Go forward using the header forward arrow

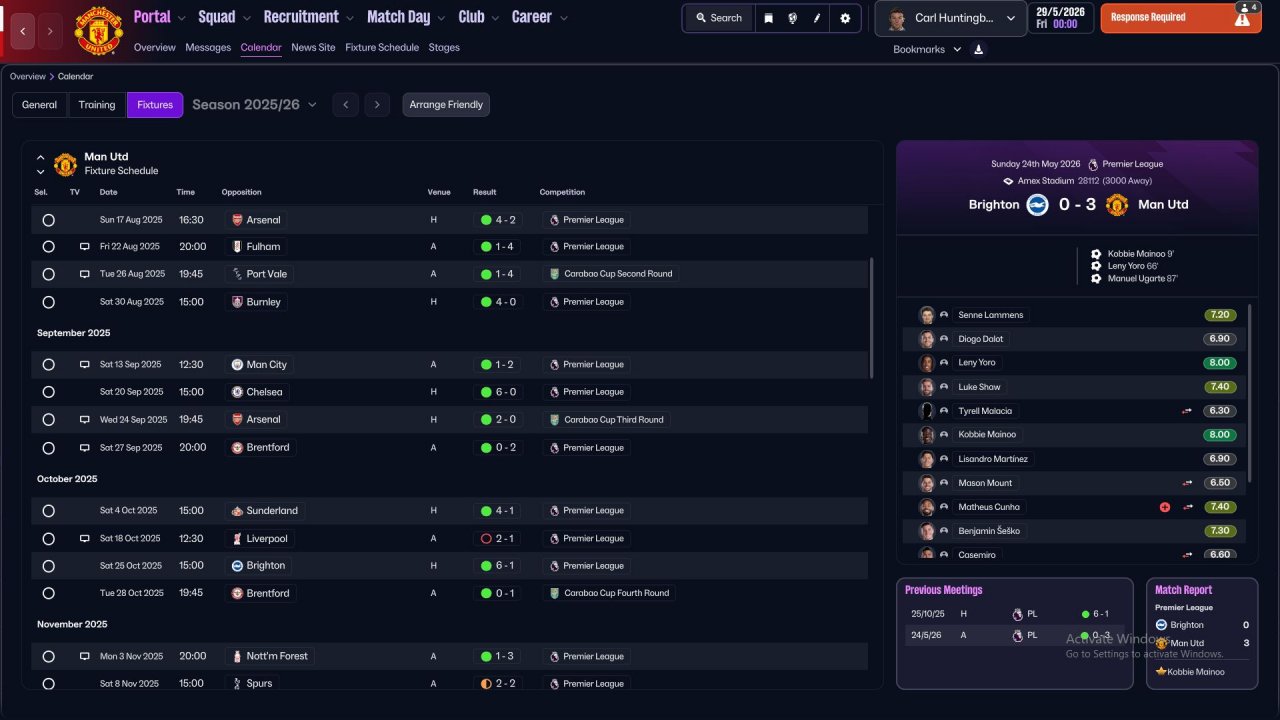coord(52,32)
